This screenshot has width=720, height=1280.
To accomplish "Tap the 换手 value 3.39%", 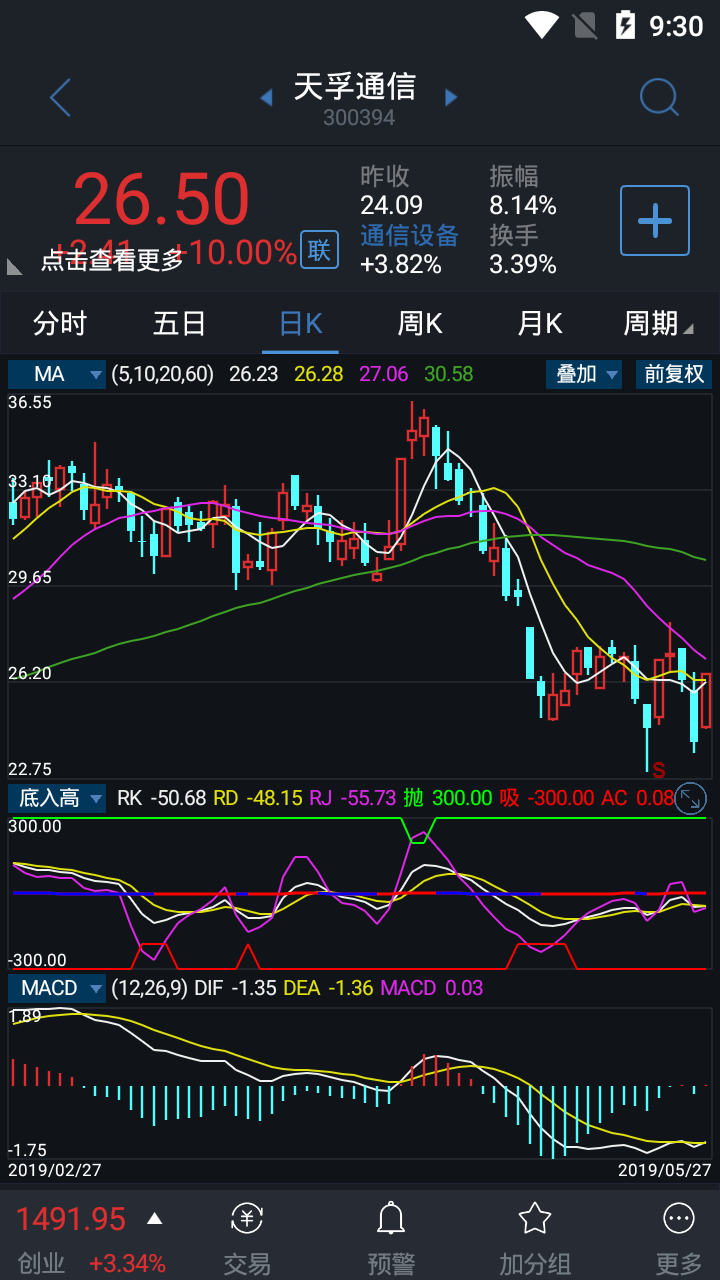I will point(523,265).
